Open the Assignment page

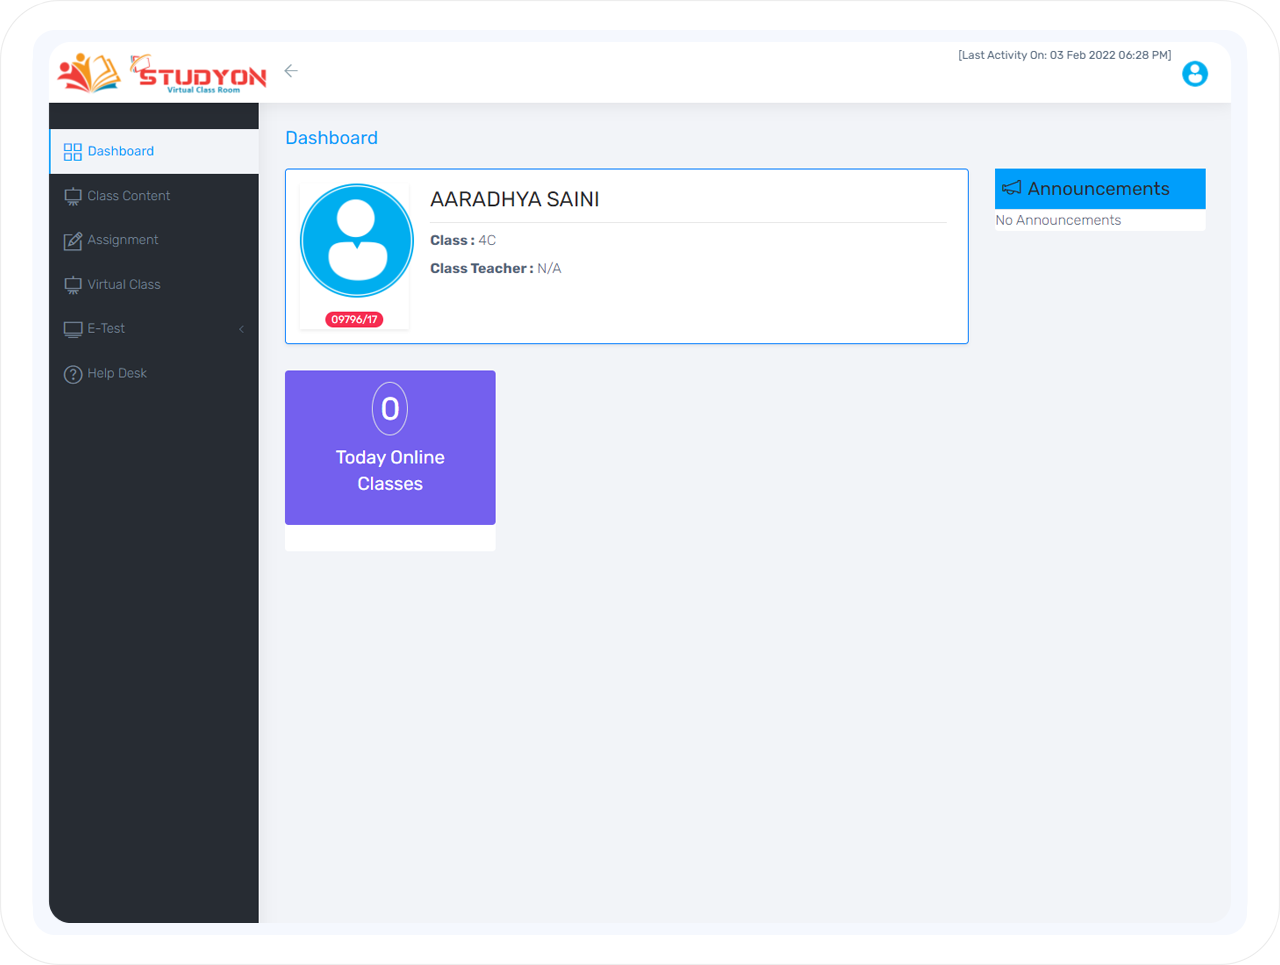click(x=122, y=240)
